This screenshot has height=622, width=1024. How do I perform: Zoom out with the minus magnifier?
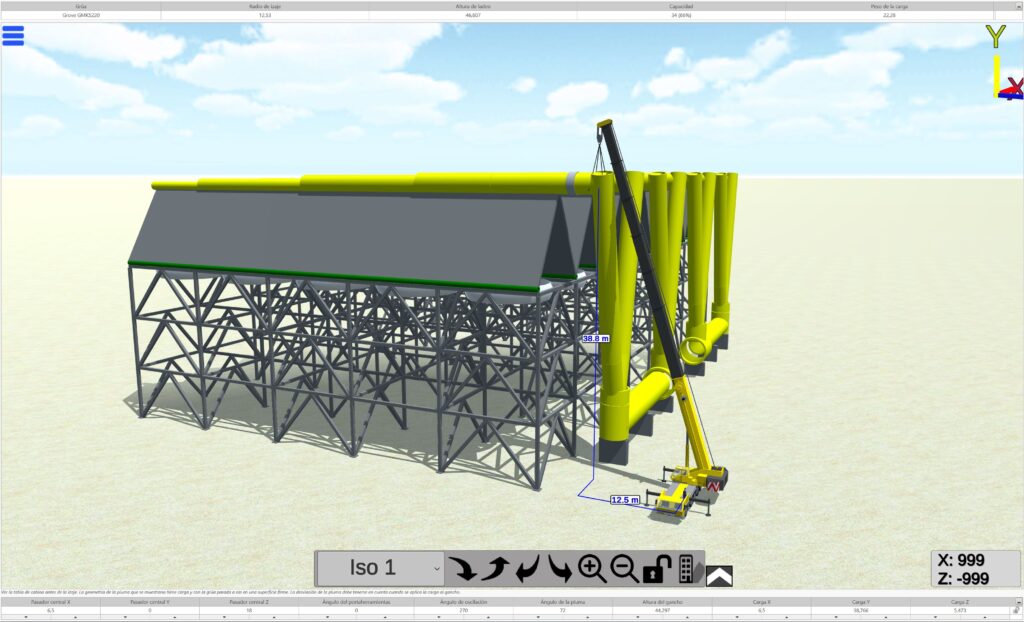coord(624,568)
